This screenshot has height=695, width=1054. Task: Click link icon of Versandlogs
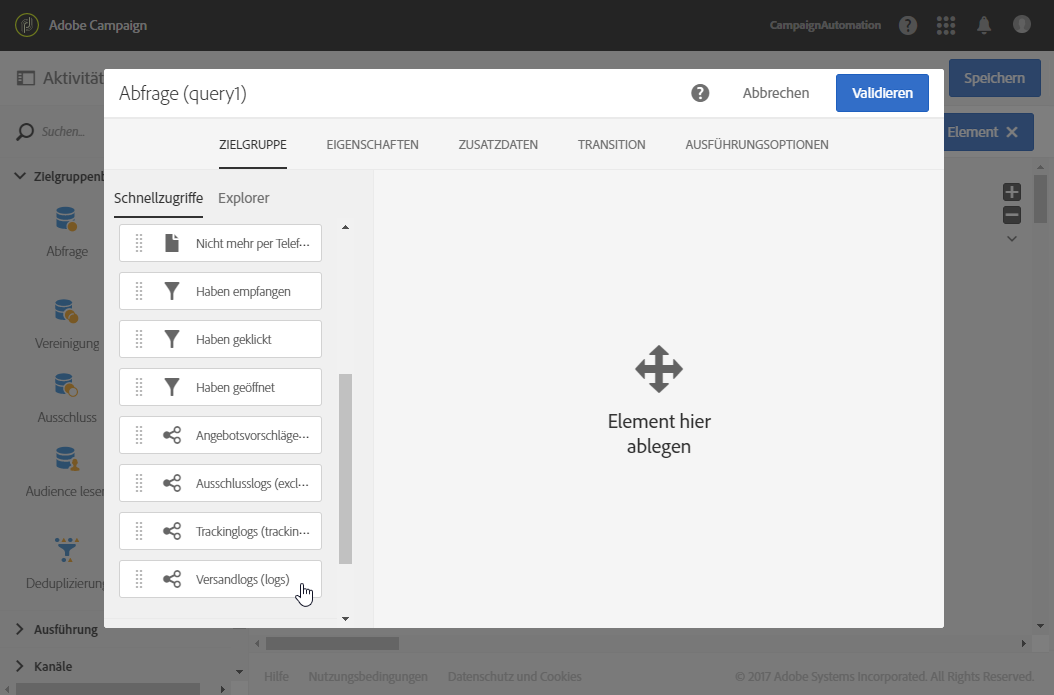pos(172,579)
